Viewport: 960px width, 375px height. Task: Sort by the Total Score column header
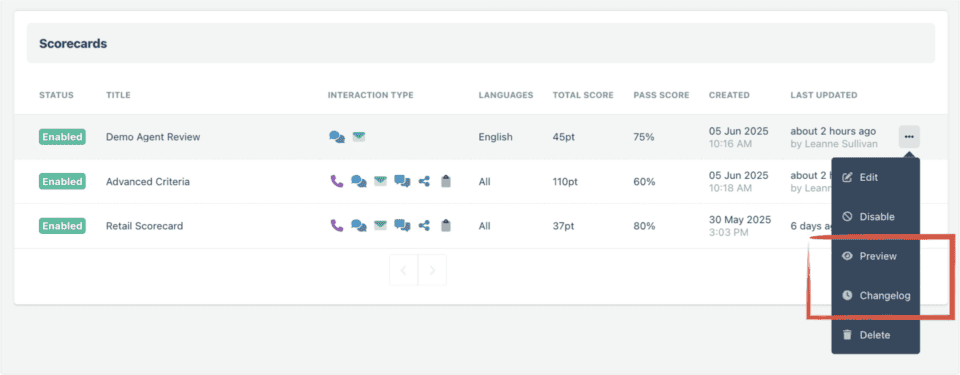(x=583, y=95)
